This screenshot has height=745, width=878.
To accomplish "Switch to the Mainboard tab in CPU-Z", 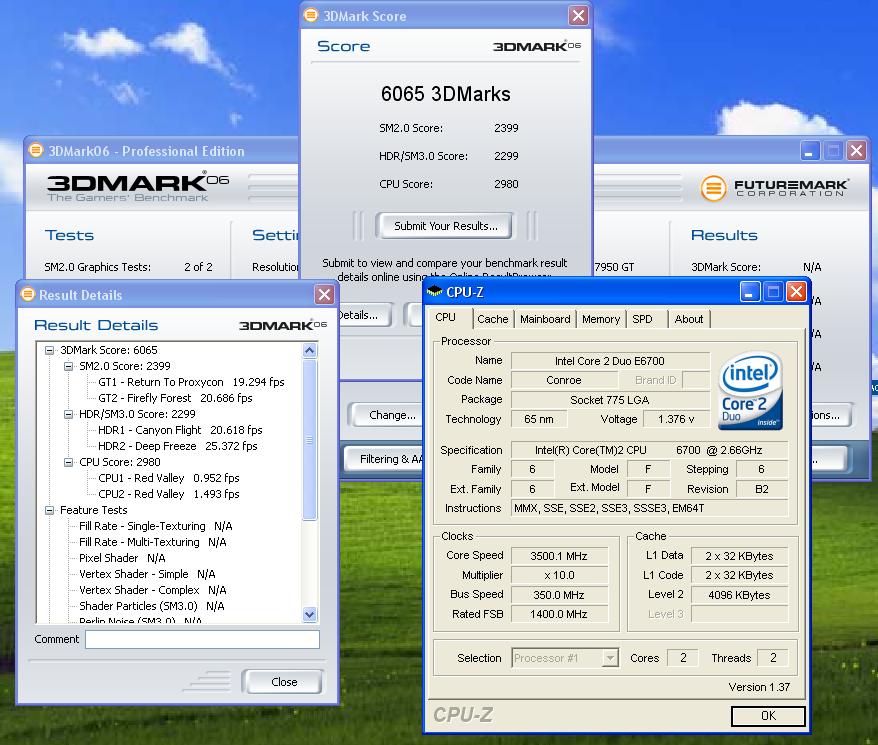I will (545, 319).
